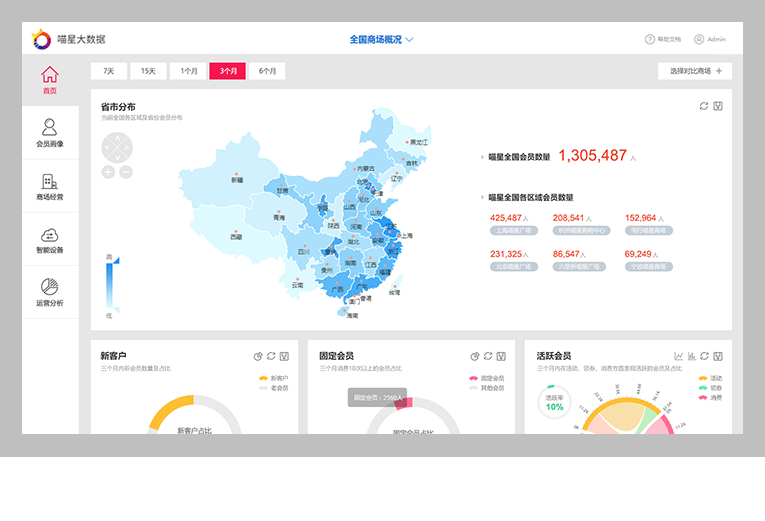Refresh the 省市分布 map panel

pos(704,106)
